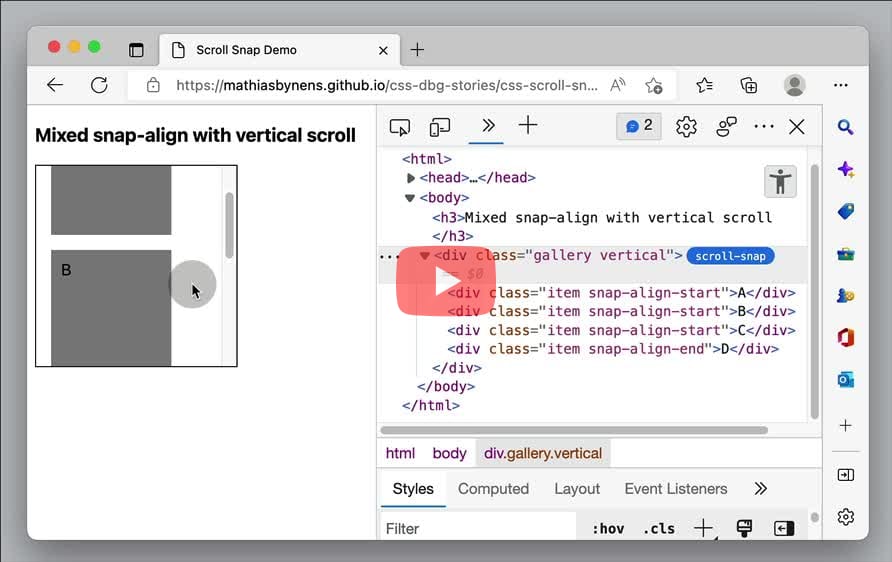Add a new style rule plus
The width and height of the screenshot is (892, 562).
pos(704,528)
